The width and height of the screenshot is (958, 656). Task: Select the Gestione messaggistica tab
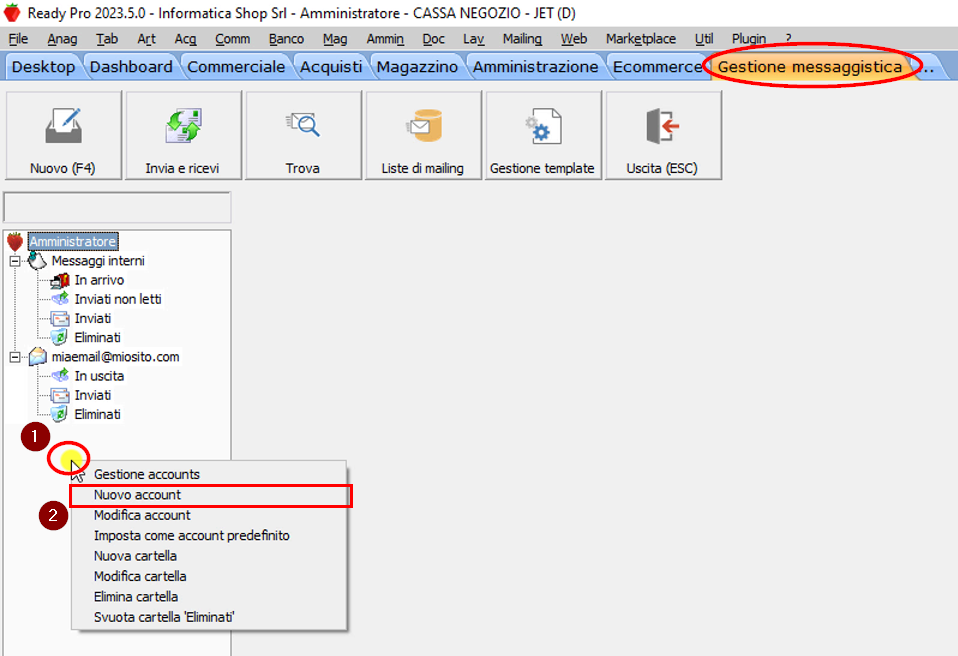click(810, 67)
